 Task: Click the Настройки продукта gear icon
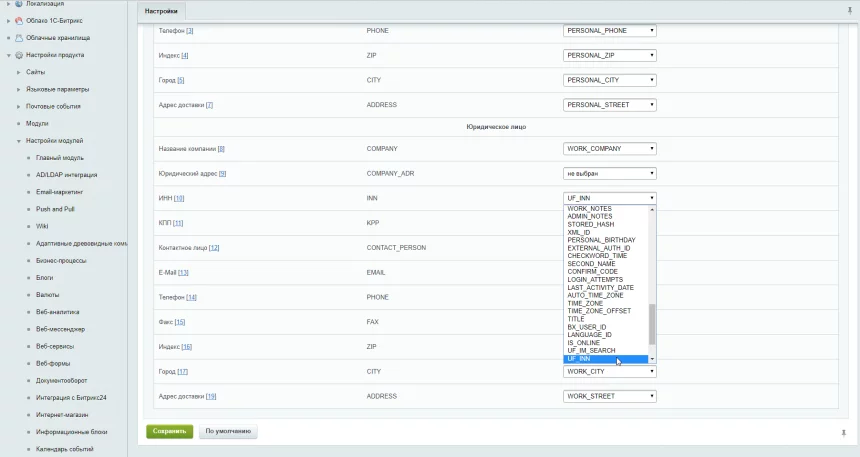click(x=19, y=55)
